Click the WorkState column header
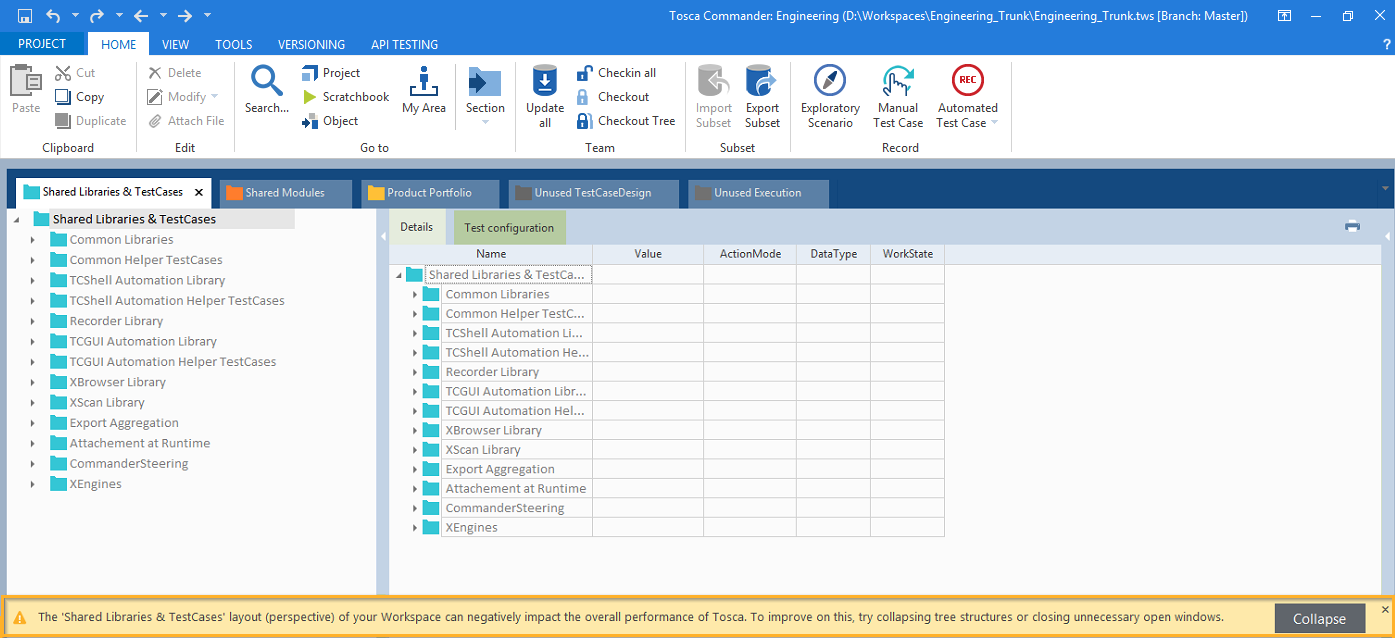Screen dimensions: 1395x638 pos(907,254)
